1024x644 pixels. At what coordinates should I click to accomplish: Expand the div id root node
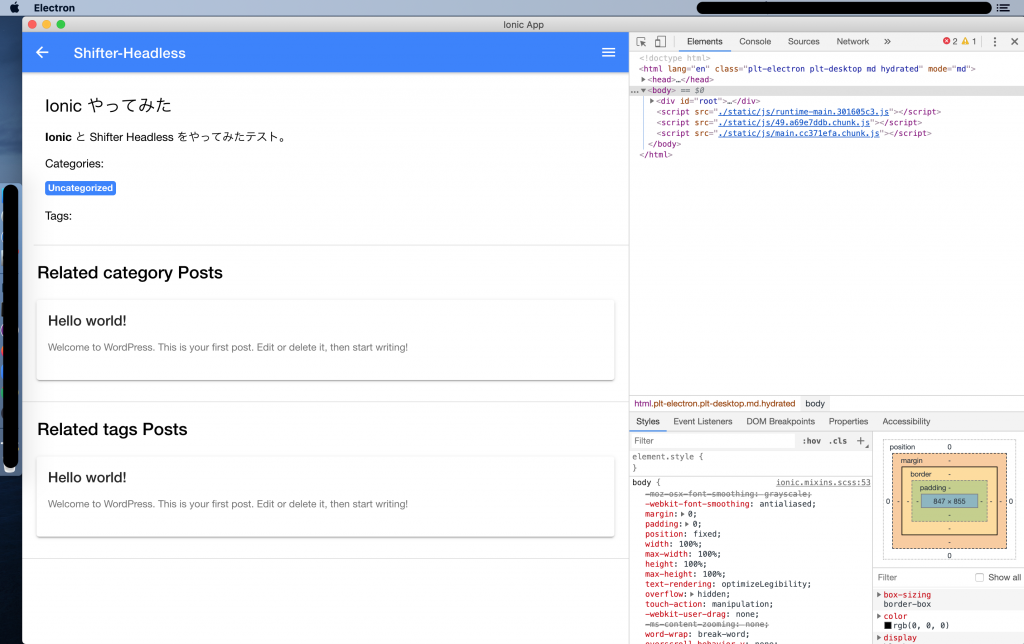point(652,101)
